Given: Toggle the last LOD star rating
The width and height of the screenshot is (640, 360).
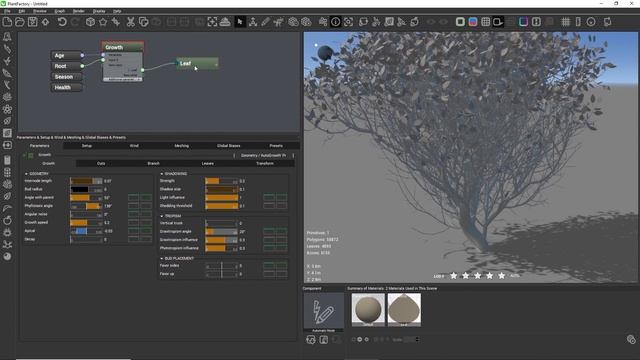Looking at the screenshot, I should [502, 276].
